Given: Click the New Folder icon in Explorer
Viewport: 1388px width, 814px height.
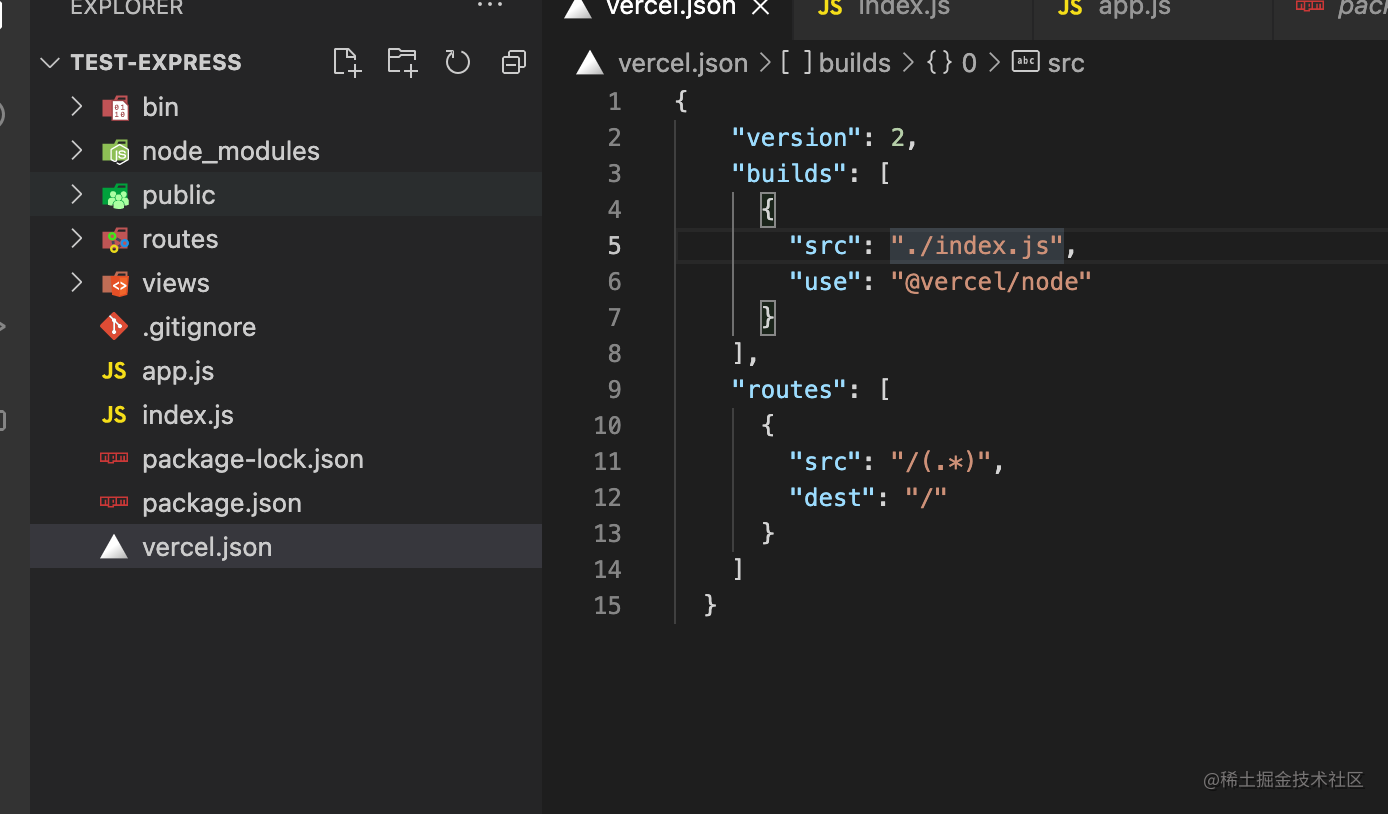Looking at the screenshot, I should click(402, 62).
